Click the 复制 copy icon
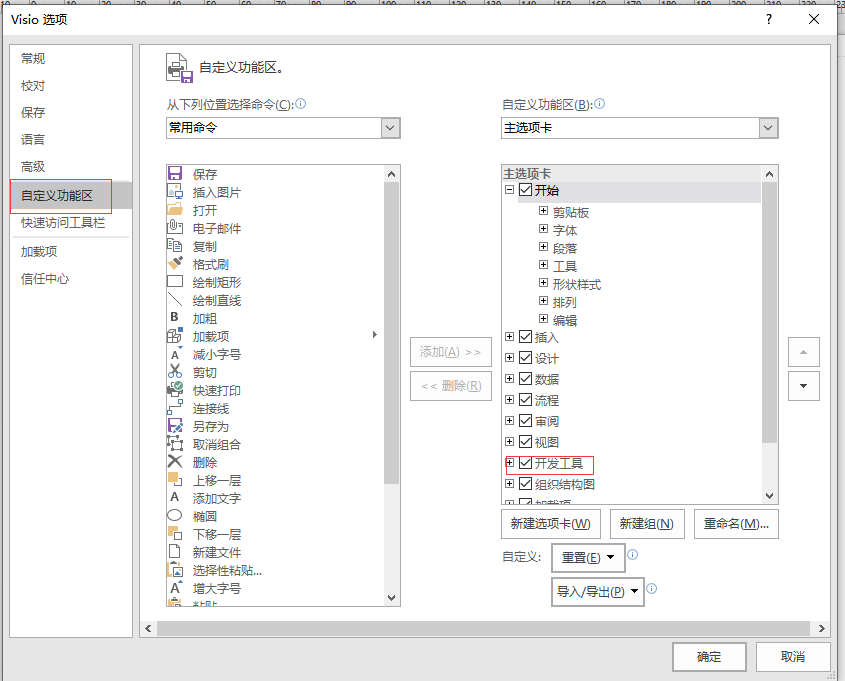Viewport: 845px width, 681px height. pyautogui.click(x=175, y=246)
